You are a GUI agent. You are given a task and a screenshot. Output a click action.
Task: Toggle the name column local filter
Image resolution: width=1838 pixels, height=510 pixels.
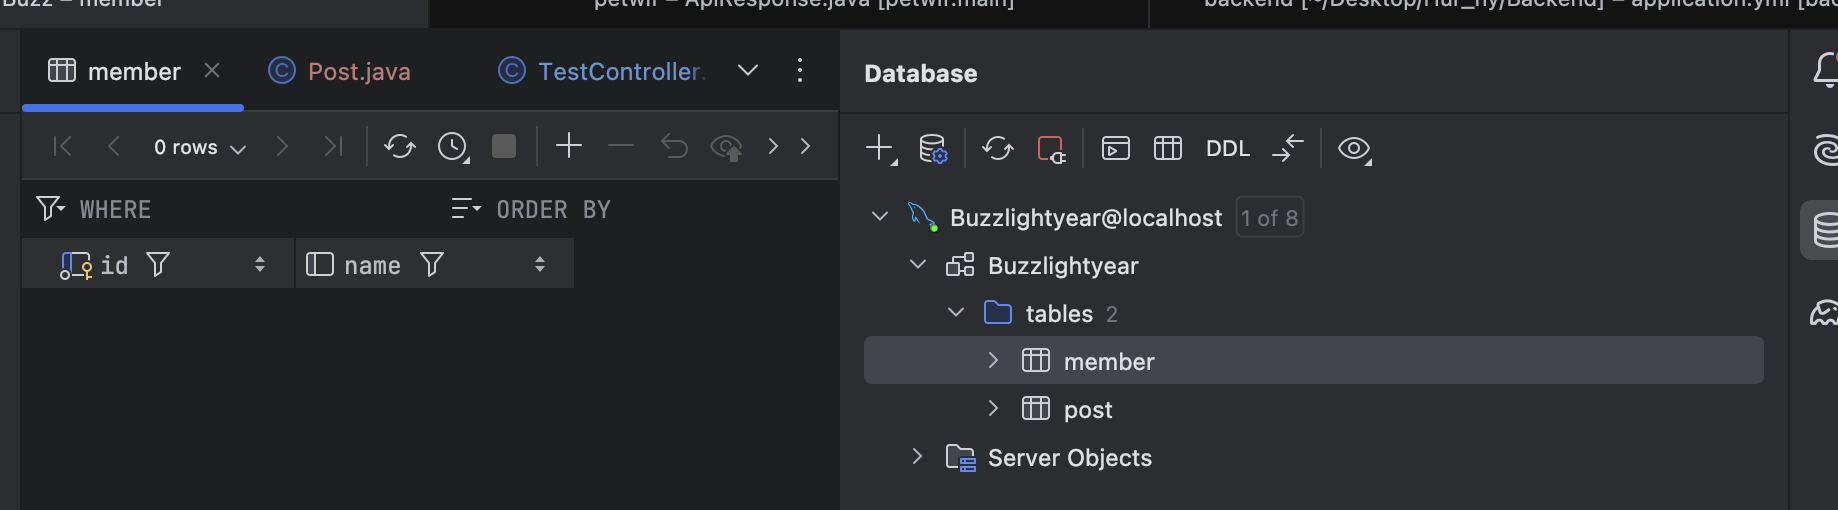tap(432, 264)
